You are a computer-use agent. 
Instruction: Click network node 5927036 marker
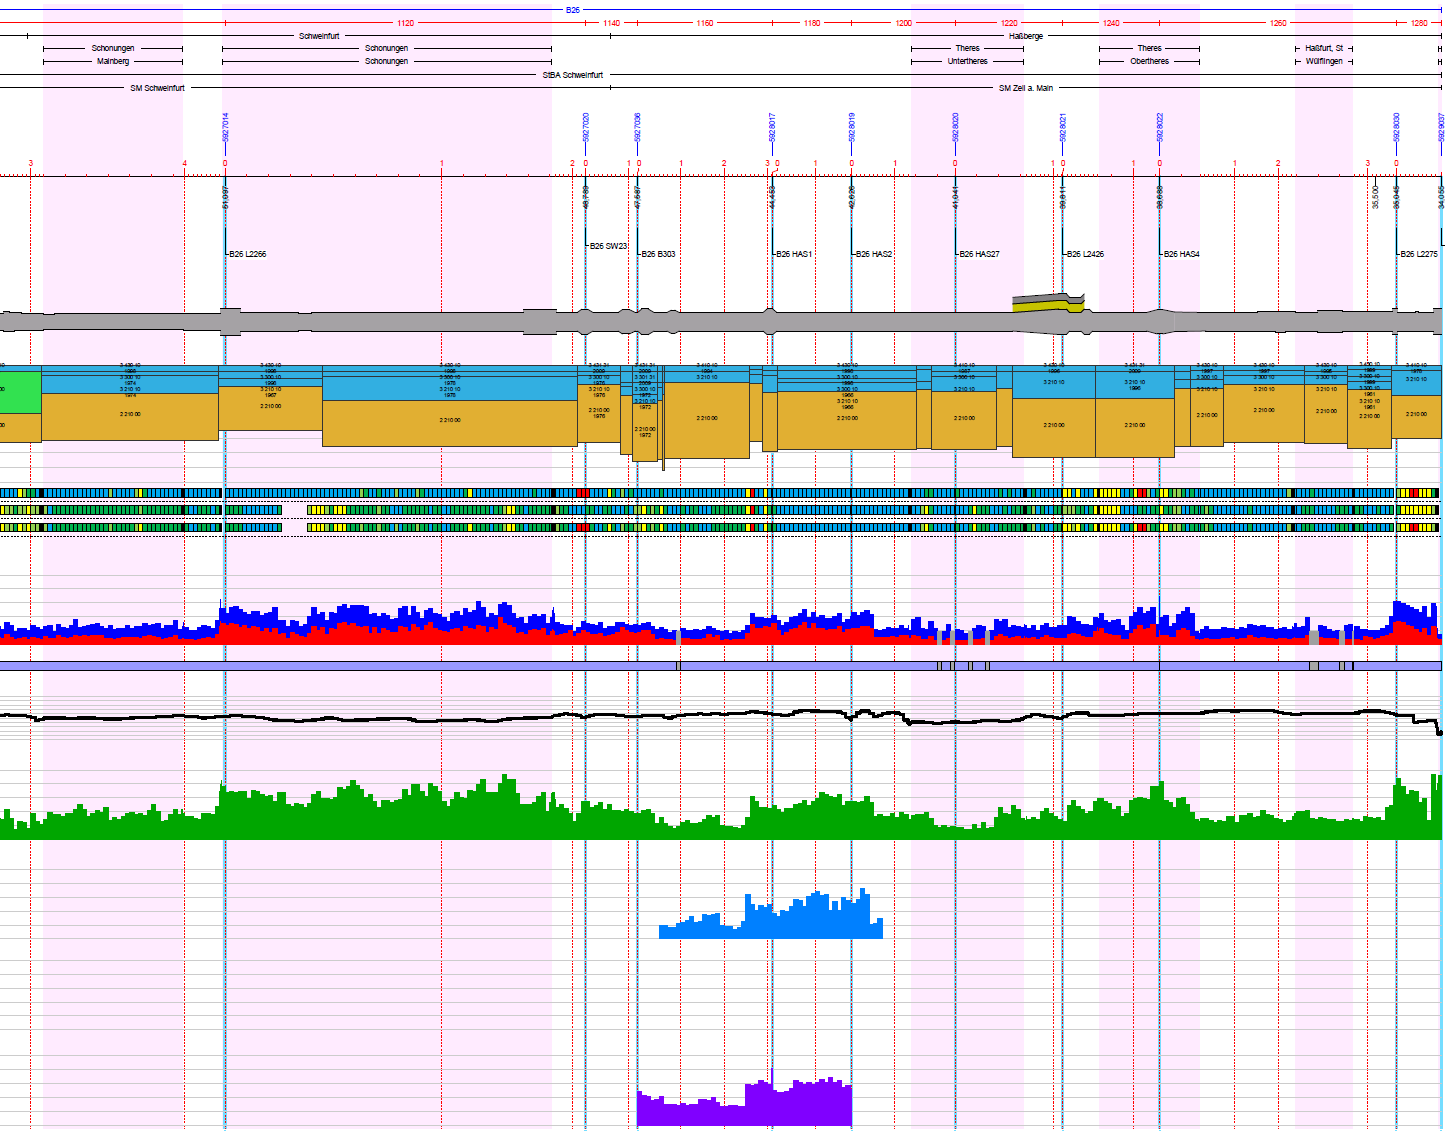[x=638, y=128]
